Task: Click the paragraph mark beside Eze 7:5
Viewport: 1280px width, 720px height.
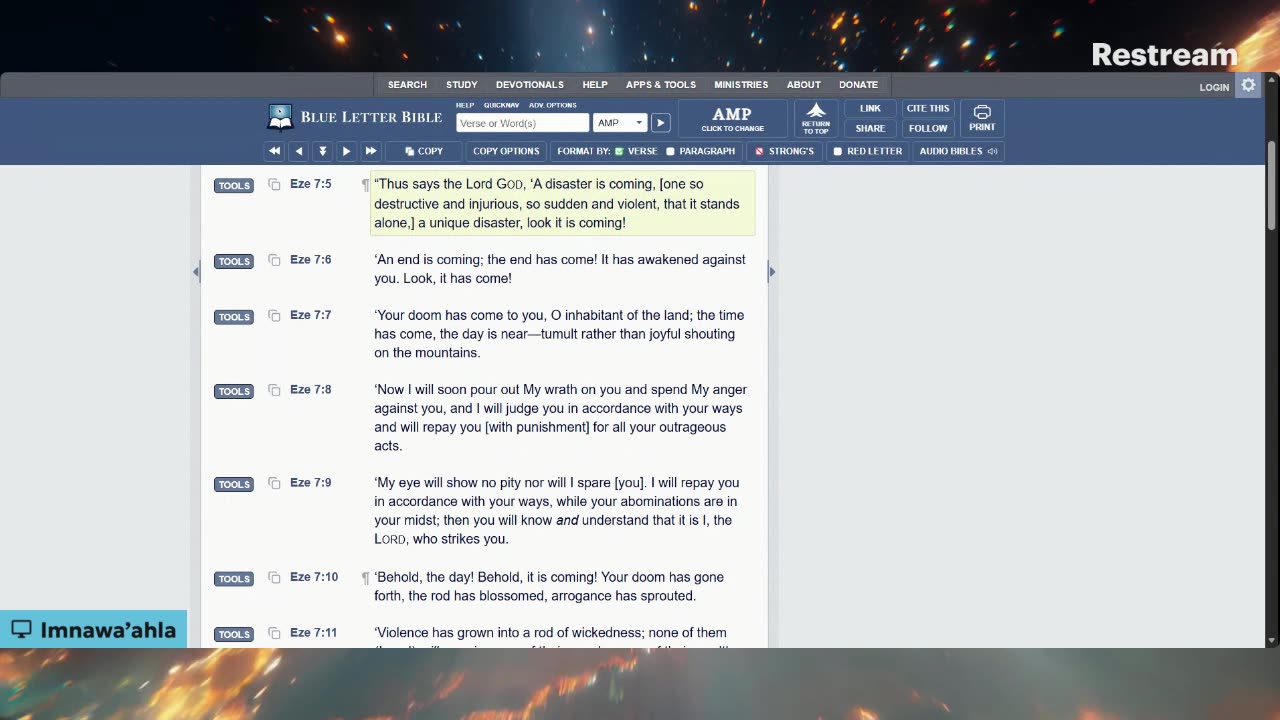Action: [365, 185]
